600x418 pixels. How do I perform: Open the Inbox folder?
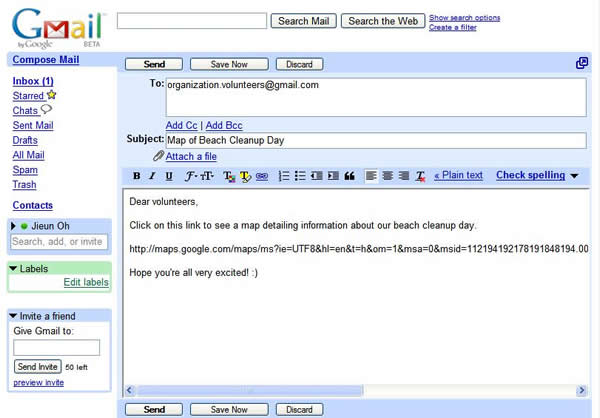[32, 81]
